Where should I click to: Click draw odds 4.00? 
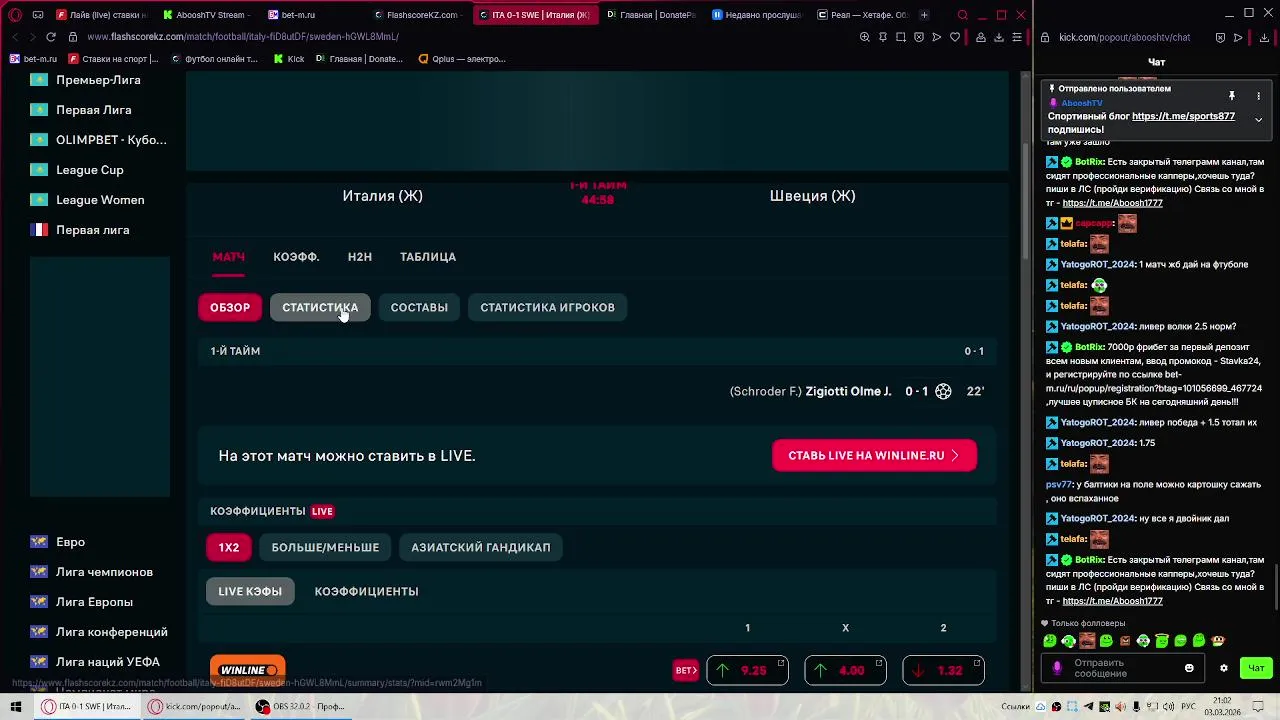pos(845,670)
